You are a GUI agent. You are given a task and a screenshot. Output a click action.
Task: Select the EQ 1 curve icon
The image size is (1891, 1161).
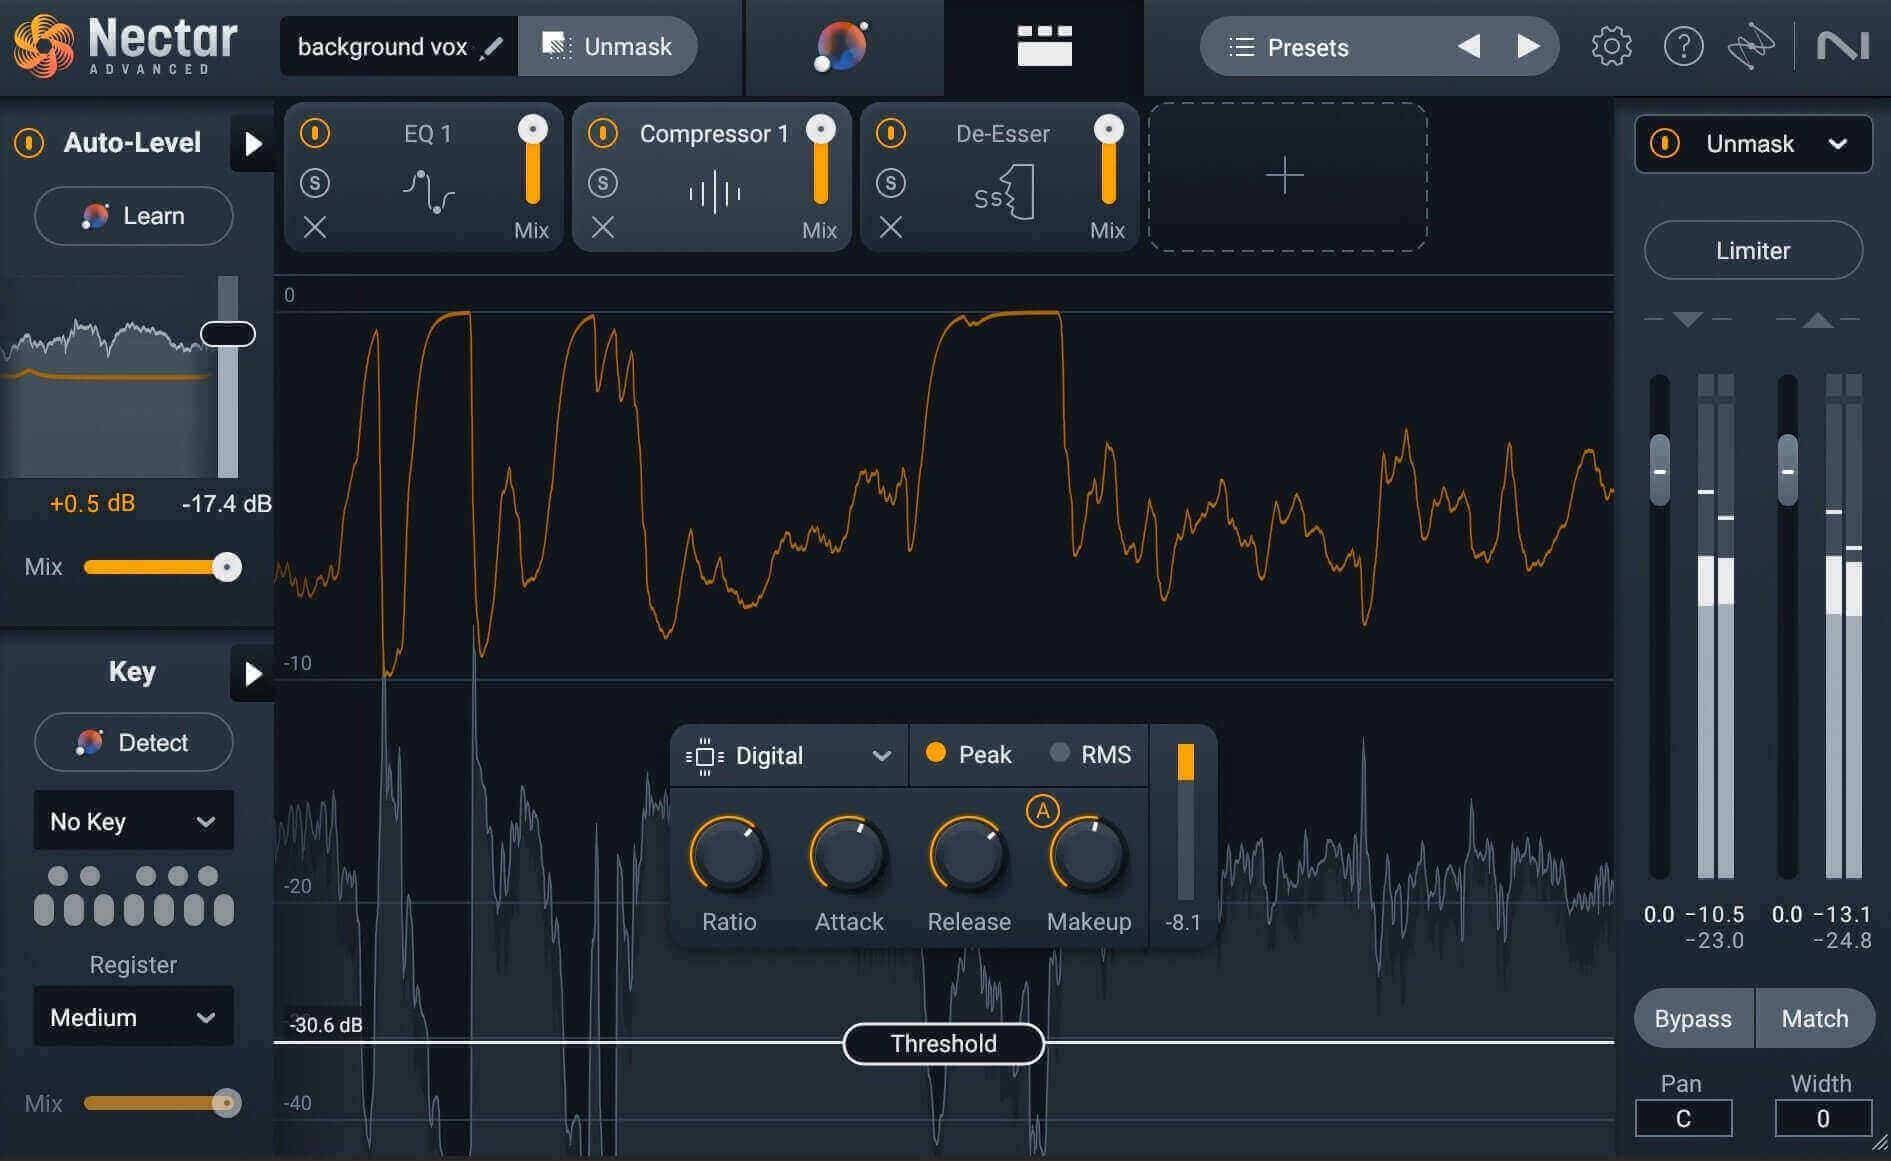pyautogui.click(x=429, y=192)
